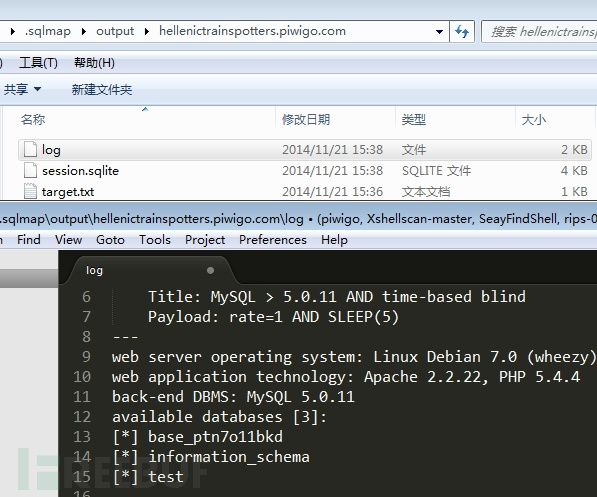This screenshot has height=497, width=597.
Task: Click 'available databases [3]:' line
Action: [219, 417]
